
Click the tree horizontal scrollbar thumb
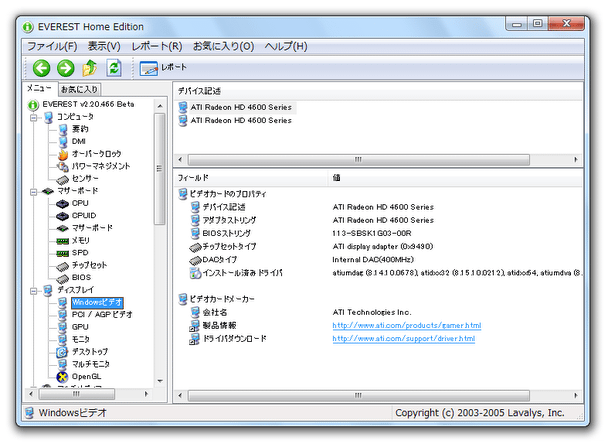pyautogui.click(x=76, y=394)
